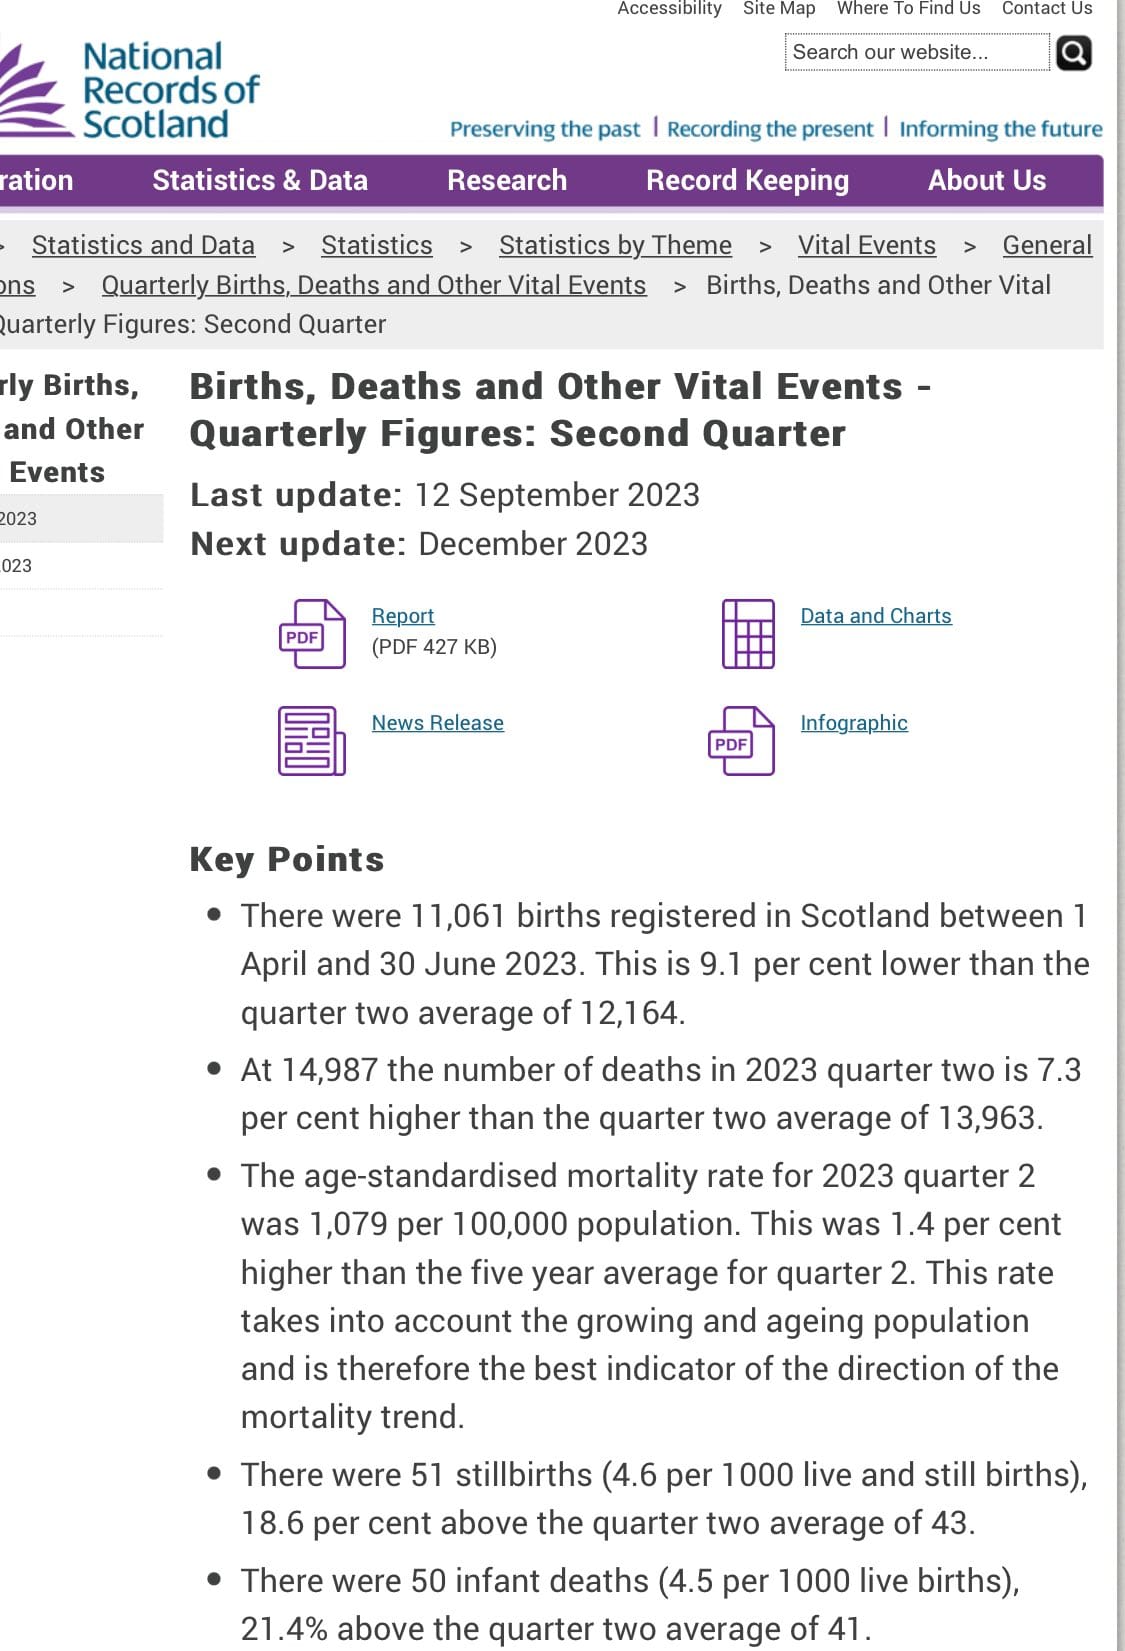Go to Statistics by Theme breadcrumb
This screenshot has height=1651, width=1125.
pos(615,246)
